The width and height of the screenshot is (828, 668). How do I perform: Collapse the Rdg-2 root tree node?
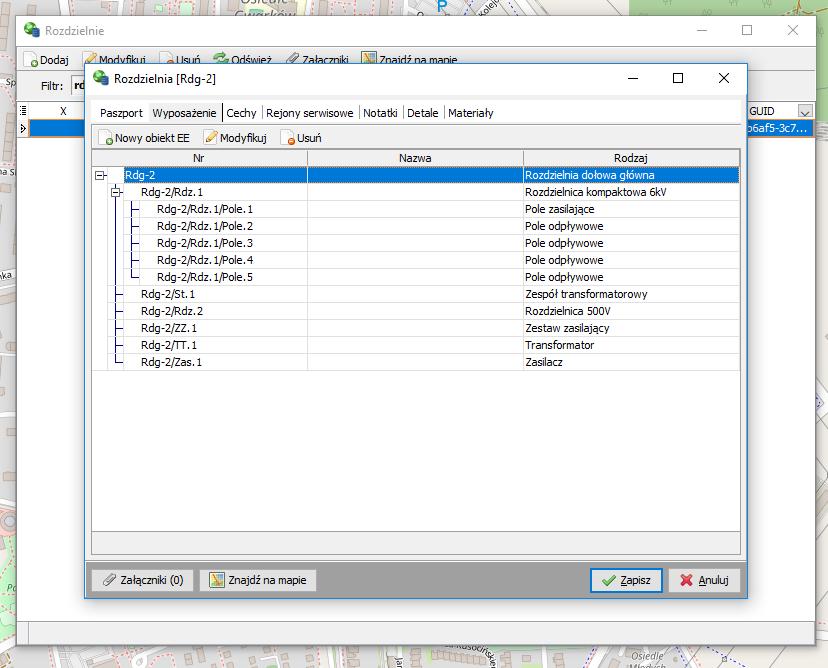100,175
